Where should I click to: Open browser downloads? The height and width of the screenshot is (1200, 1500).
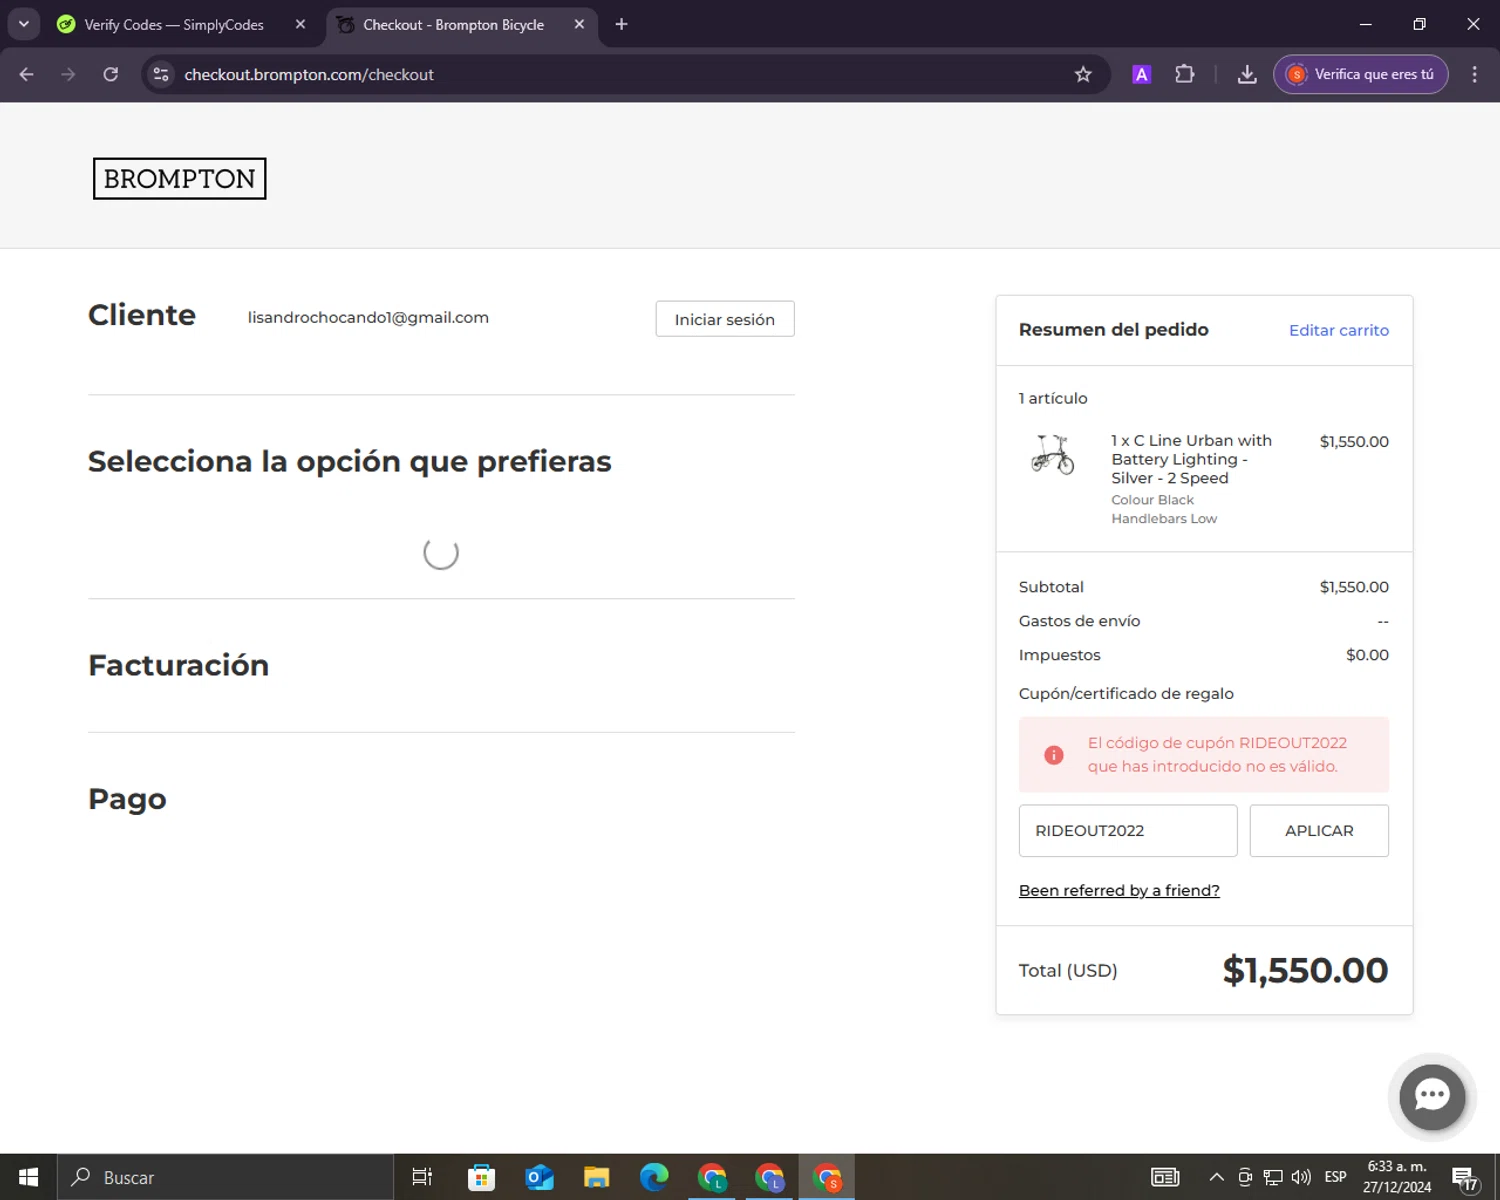pos(1247,74)
